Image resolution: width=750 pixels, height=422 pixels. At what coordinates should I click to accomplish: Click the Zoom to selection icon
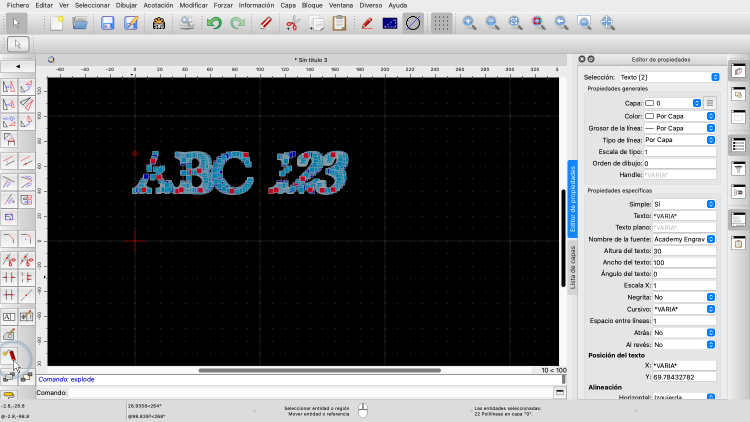[x=539, y=23]
